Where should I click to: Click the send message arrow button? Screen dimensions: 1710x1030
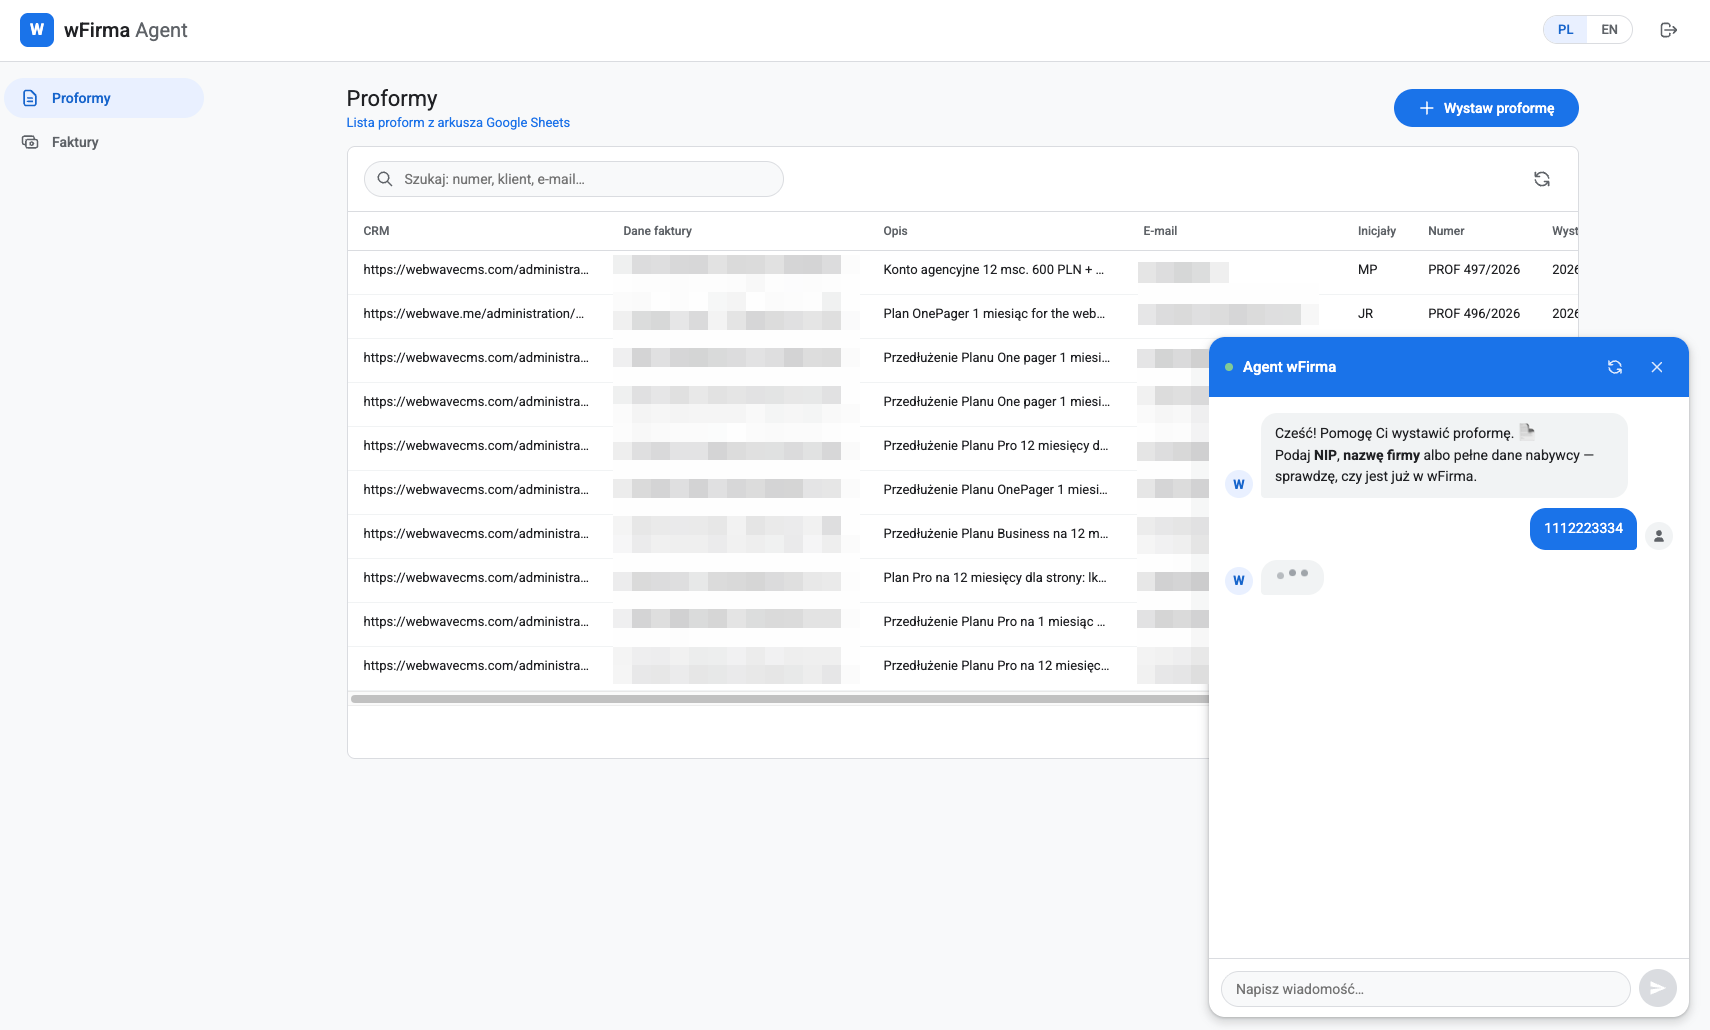[x=1658, y=988]
